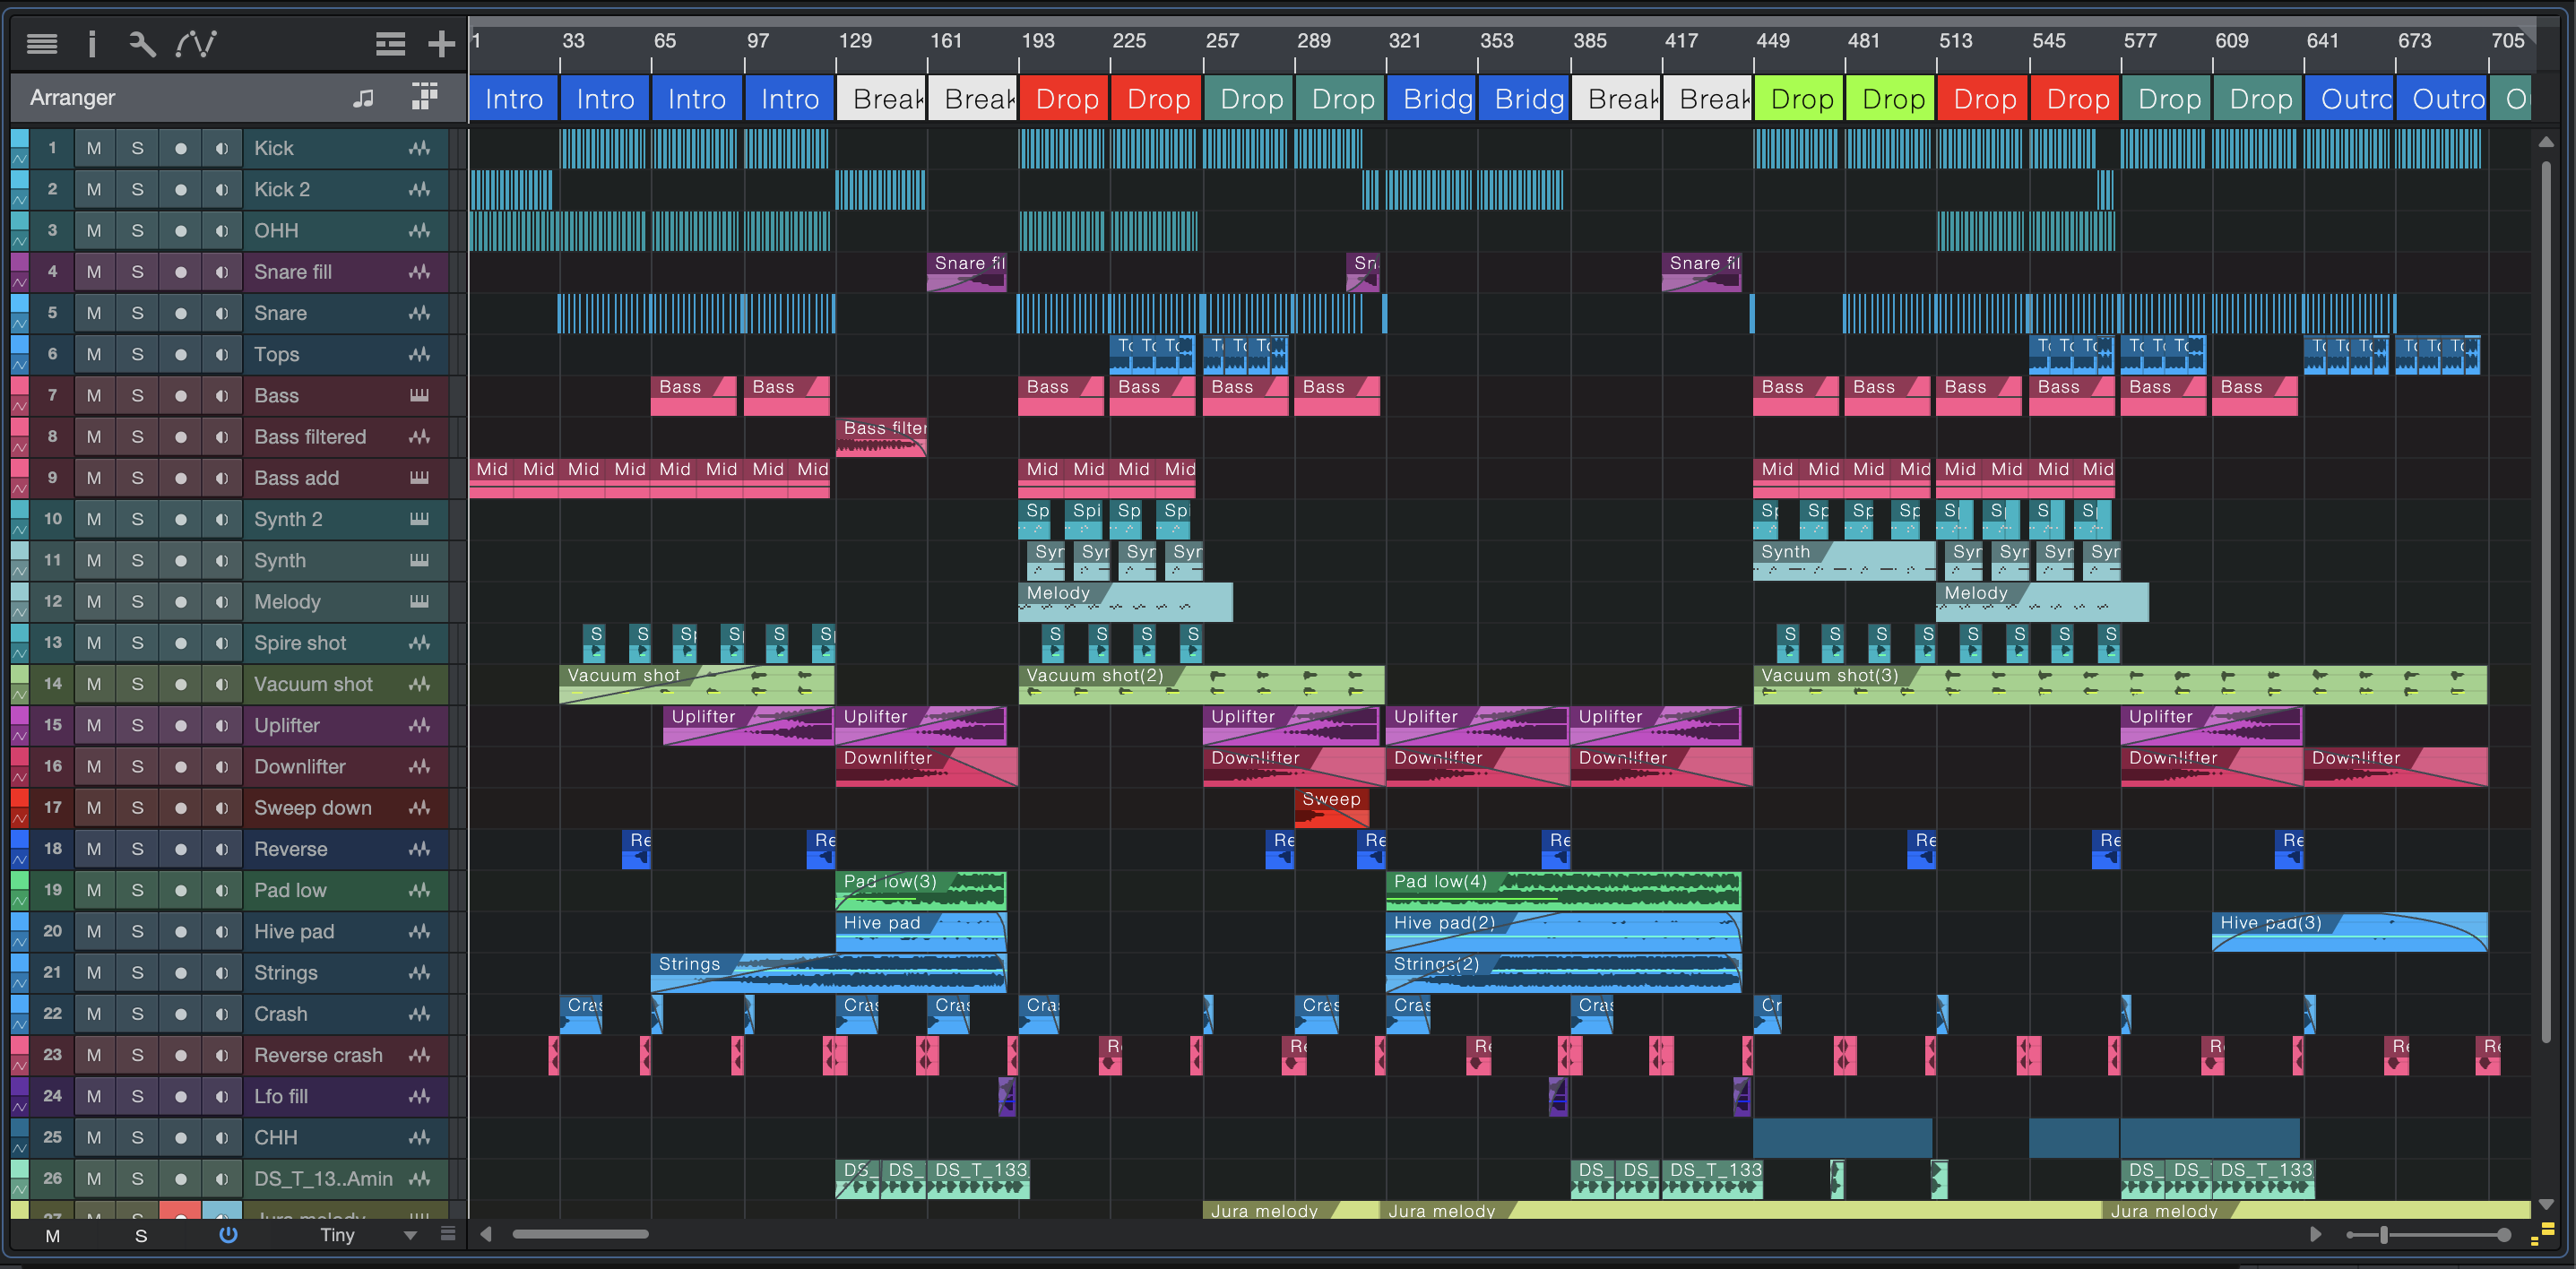Viewport: 2576px width, 1269px height.
Task: Click the add tracks plus icon
Action: [441, 43]
